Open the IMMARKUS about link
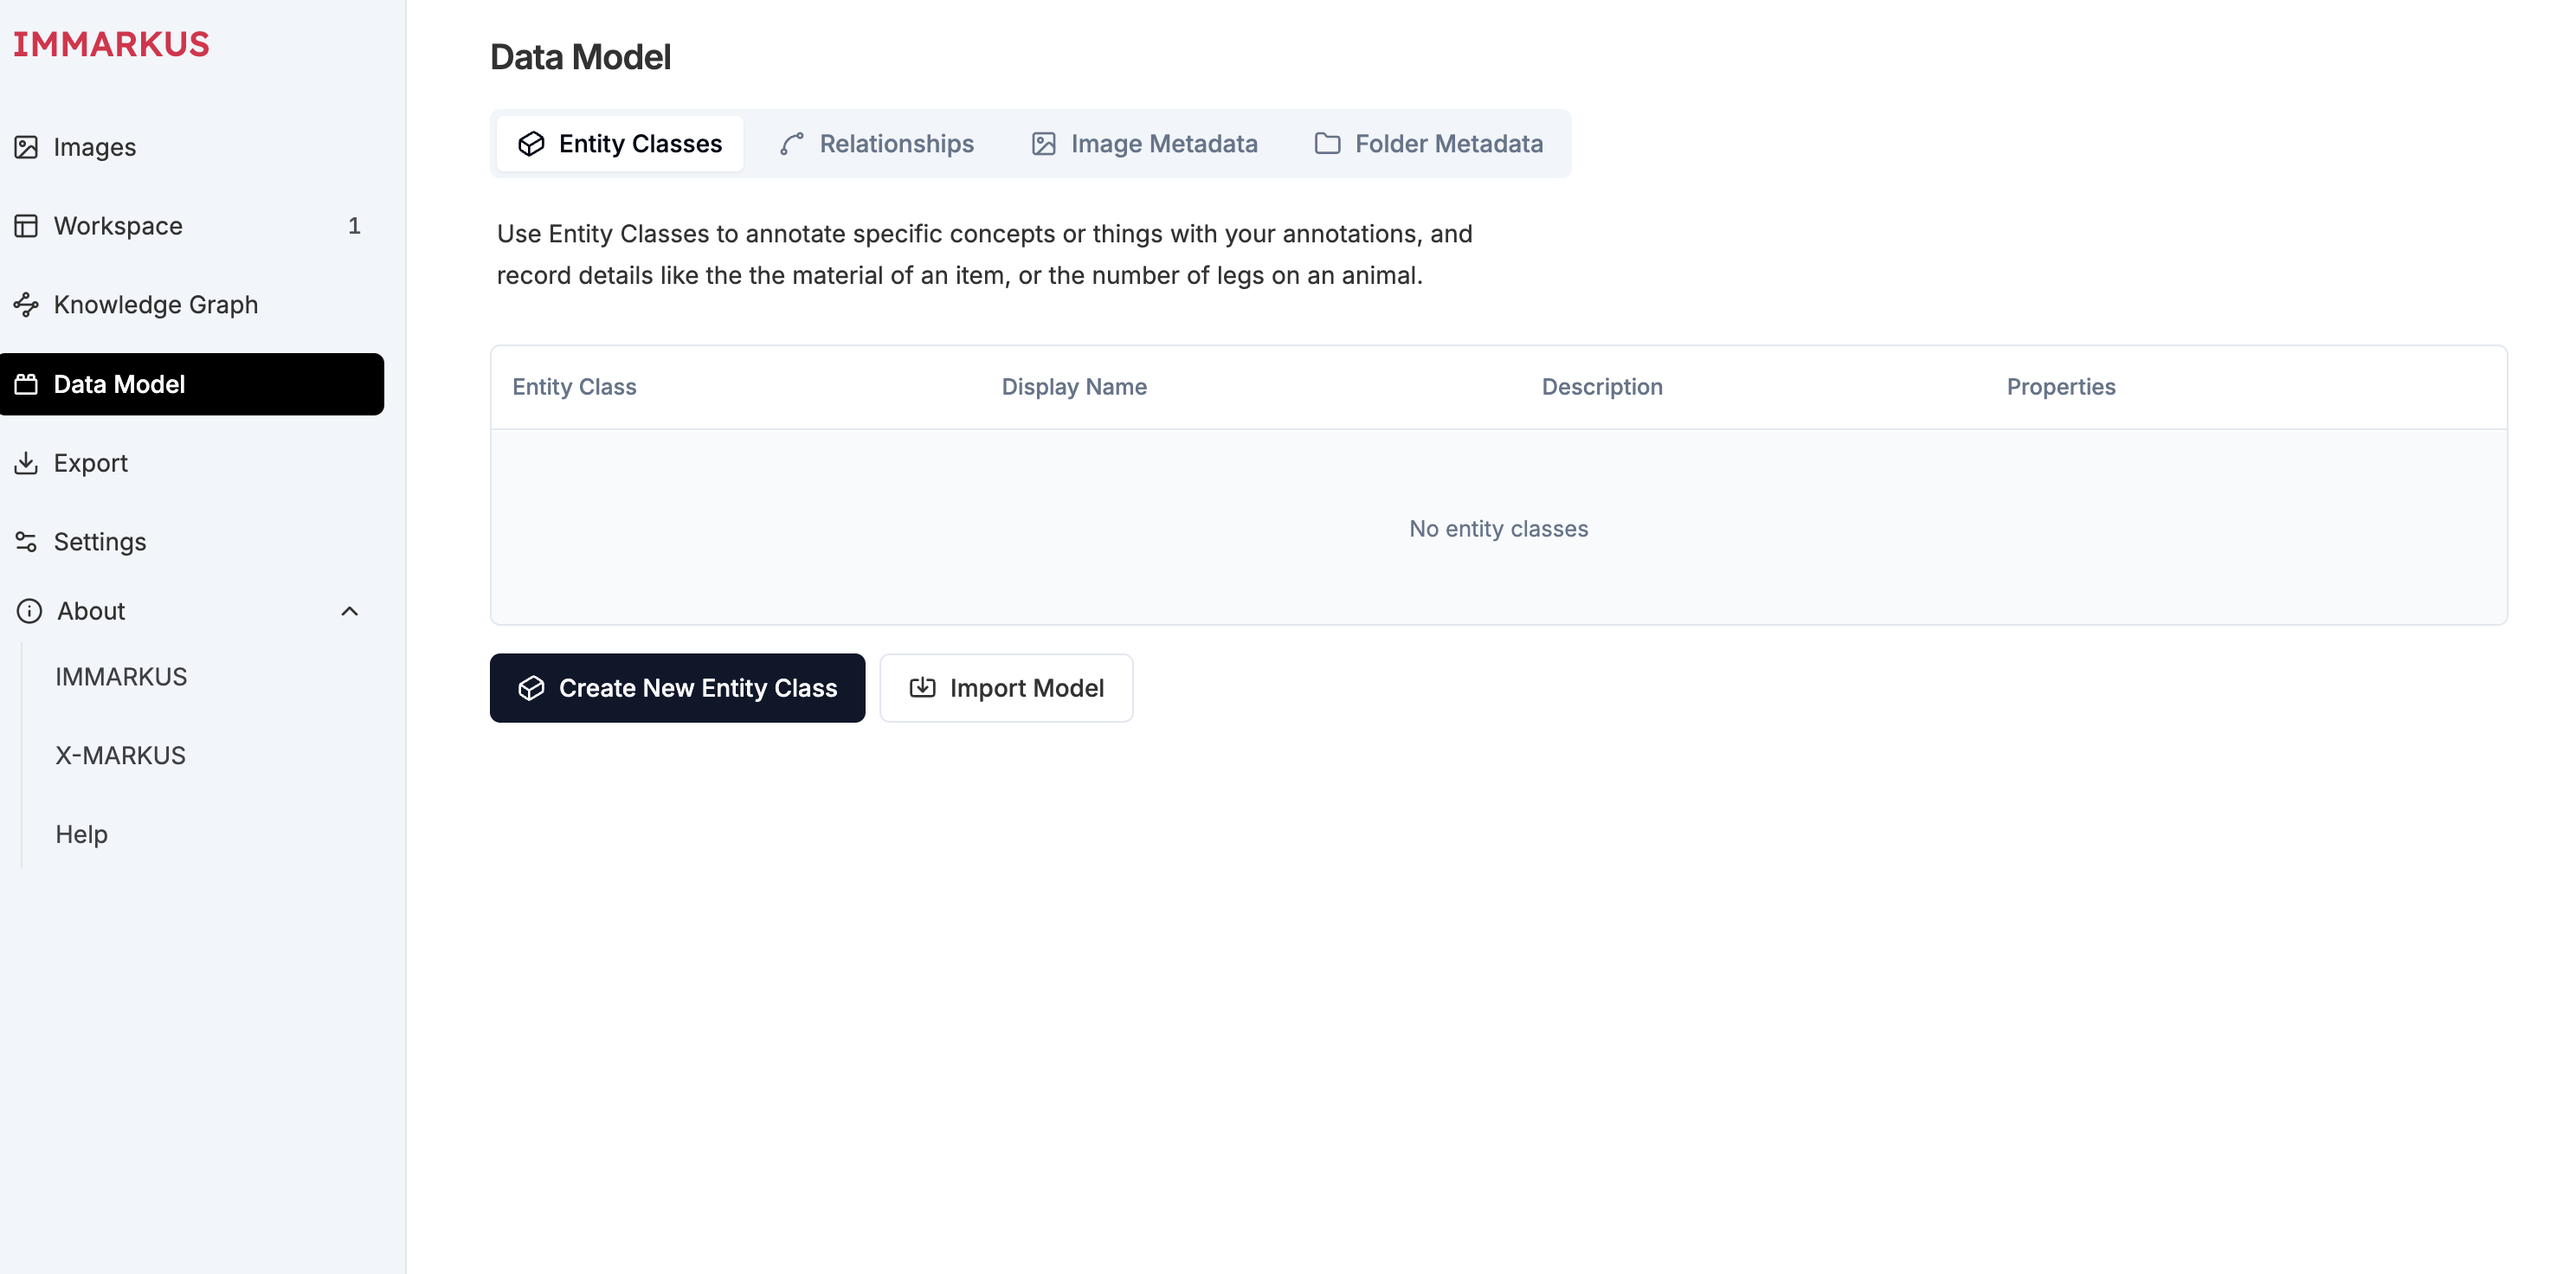Screen dimensions: 2576x1274 coord(121,677)
